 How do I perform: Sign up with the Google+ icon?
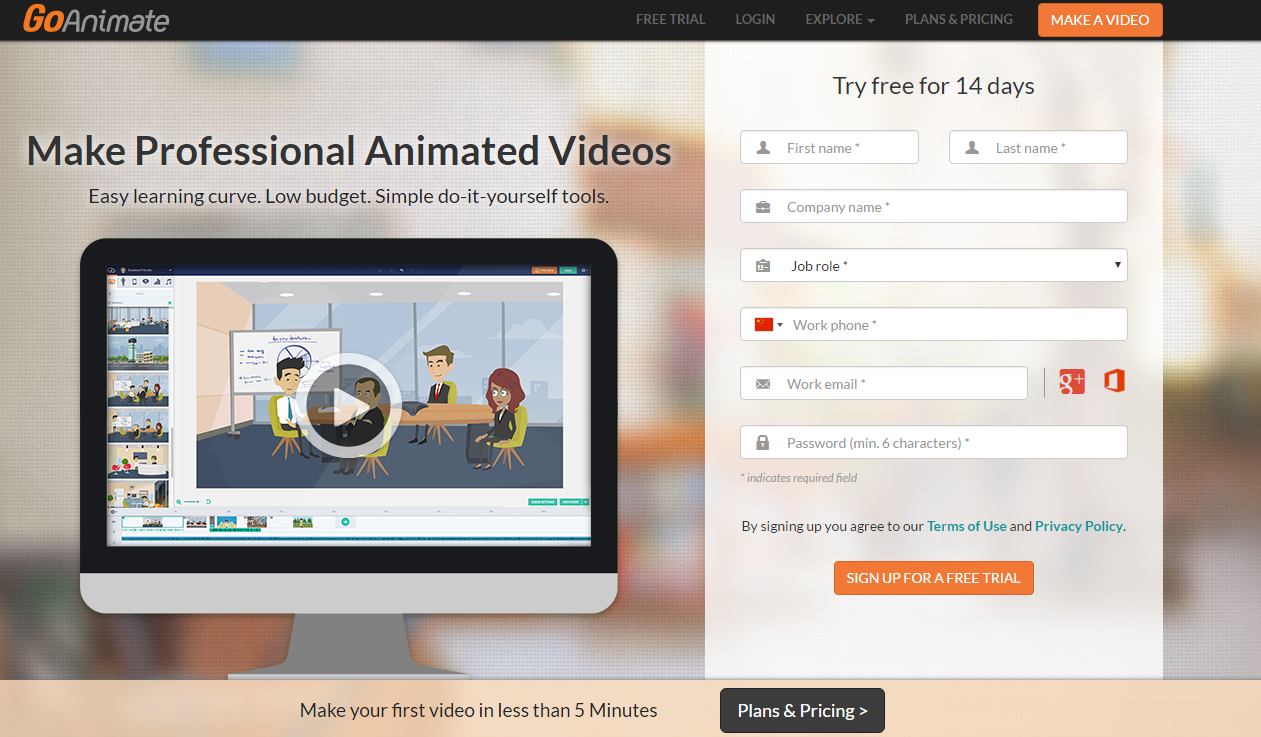point(1072,382)
